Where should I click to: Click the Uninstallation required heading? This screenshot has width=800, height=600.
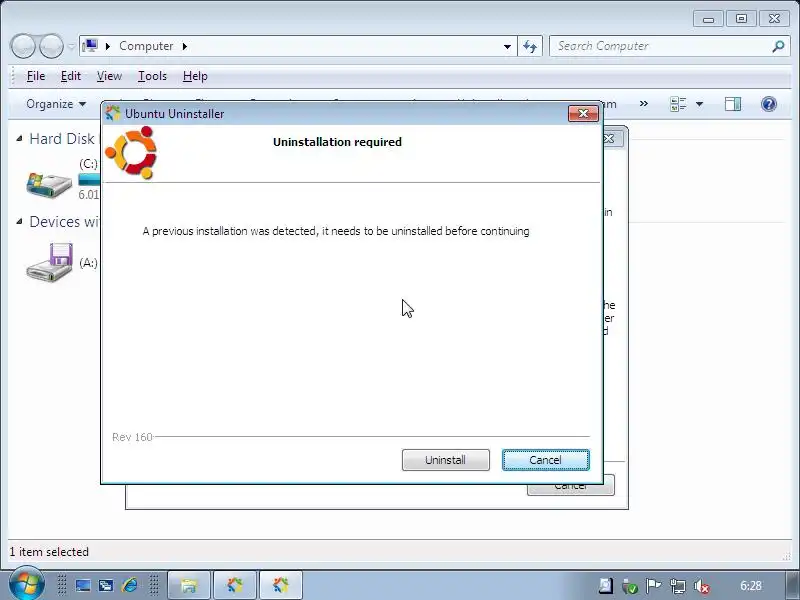click(x=337, y=142)
